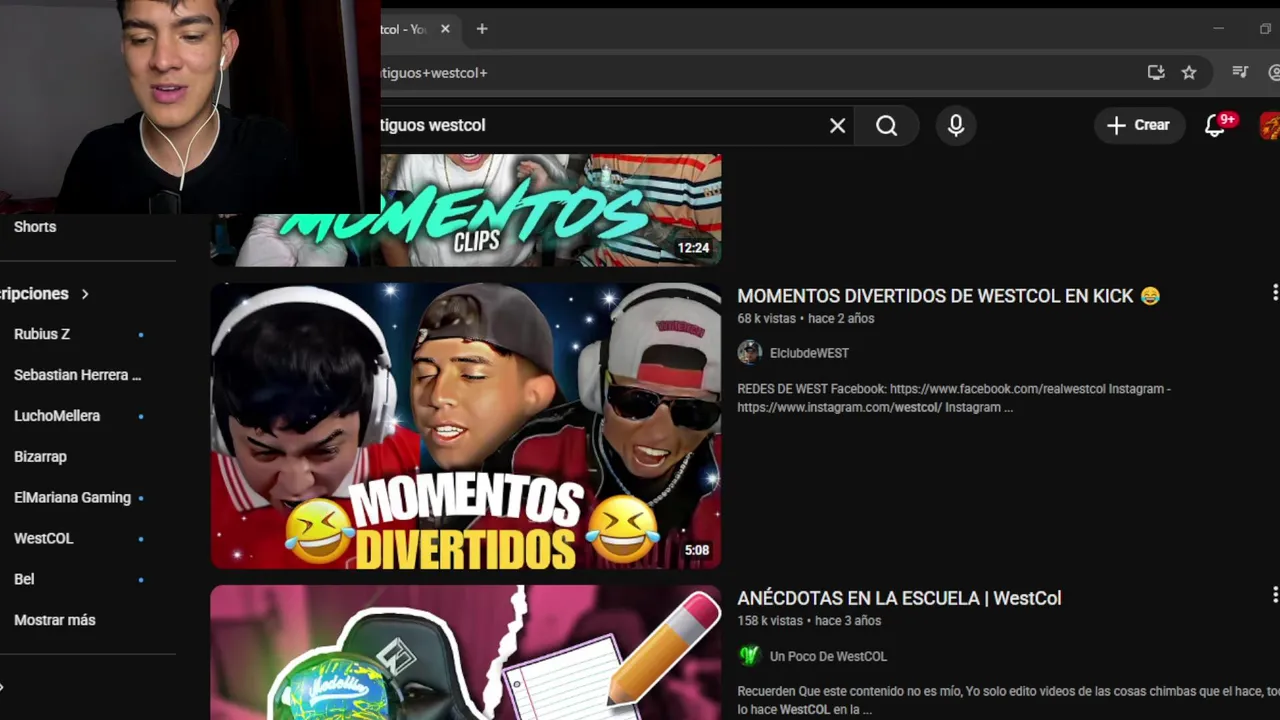Viewport: 1280px width, 720px height.
Task: Open ElclubdeWEST channel avatar
Action: click(x=749, y=353)
